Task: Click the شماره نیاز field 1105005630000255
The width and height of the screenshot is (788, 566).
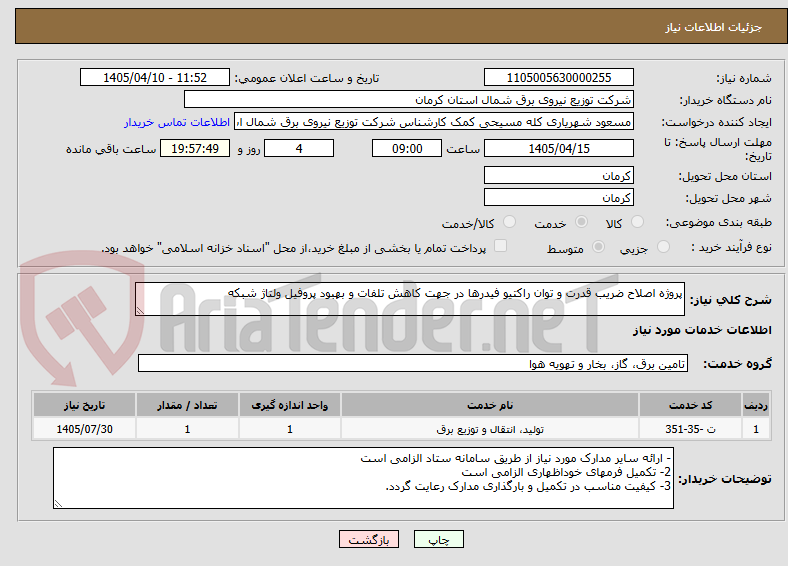Action: pos(558,77)
